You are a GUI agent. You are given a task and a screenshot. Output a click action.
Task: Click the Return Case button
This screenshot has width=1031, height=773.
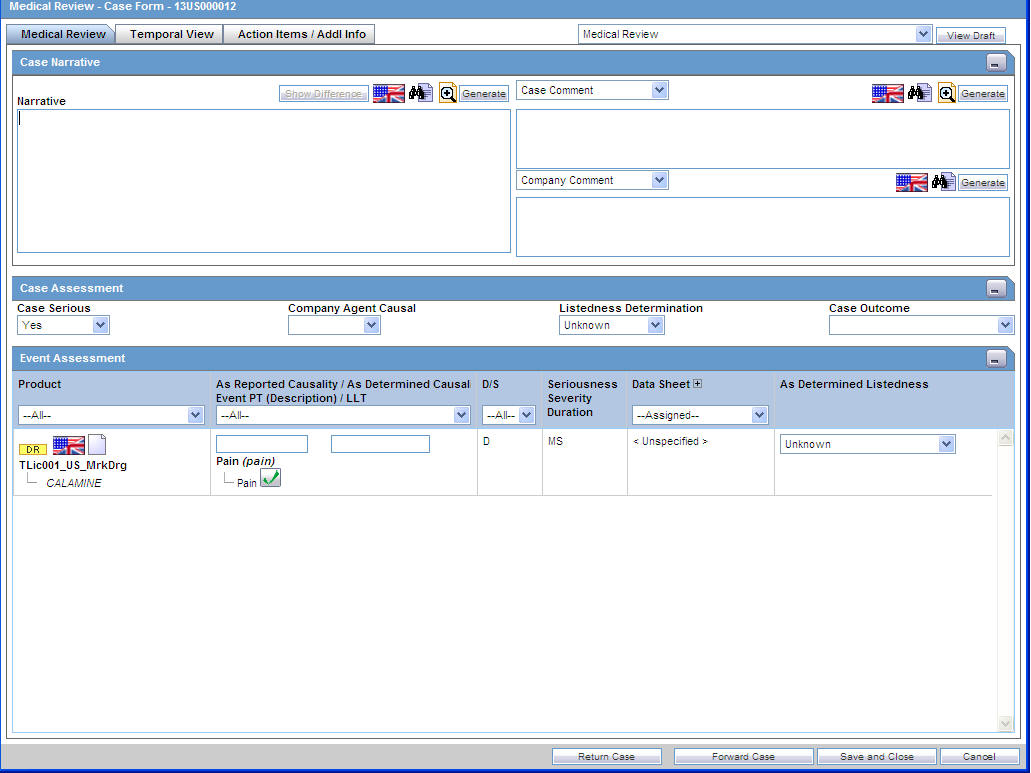[x=606, y=757]
